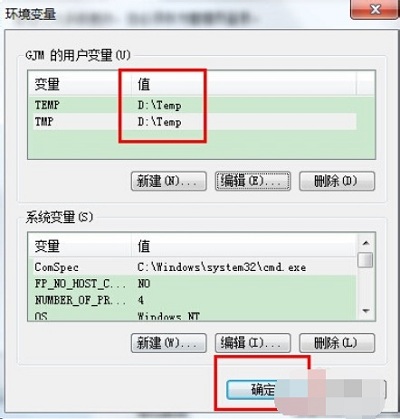The image size is (400, 419).
Task: Click the system variables scrollbar thumb
Action: point(366,260)
